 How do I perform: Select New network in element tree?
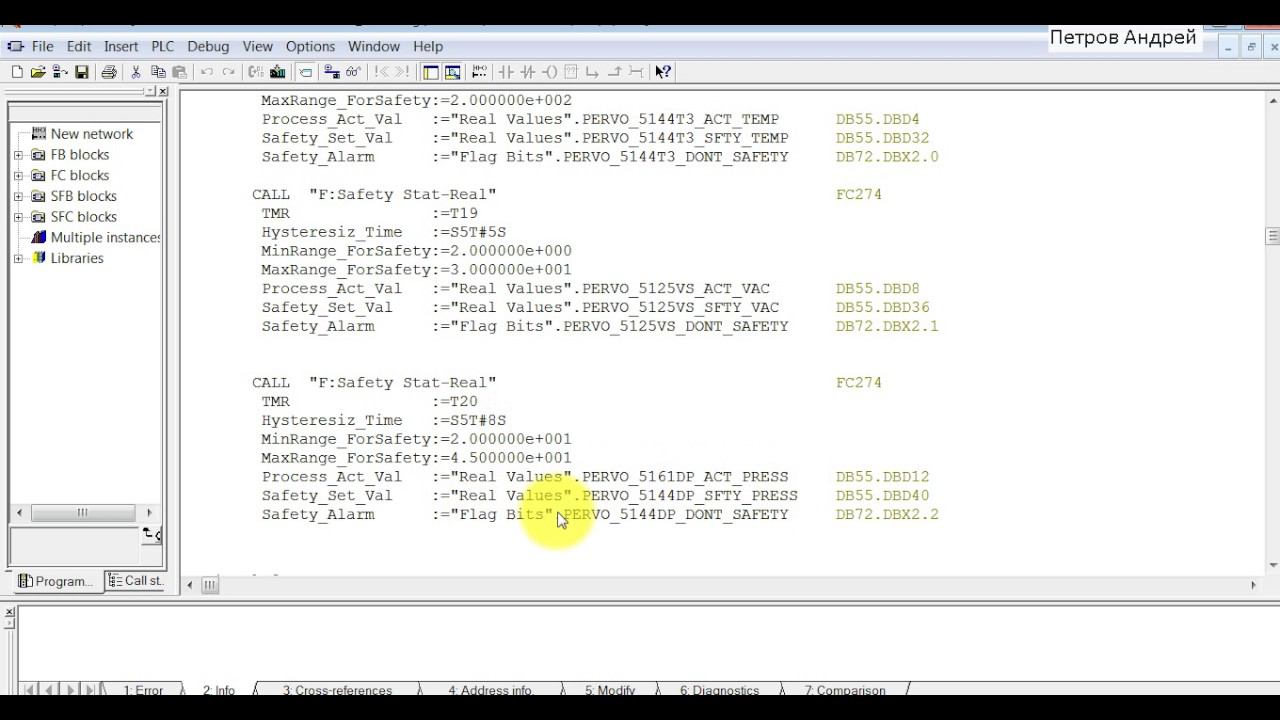pos(91,134)
